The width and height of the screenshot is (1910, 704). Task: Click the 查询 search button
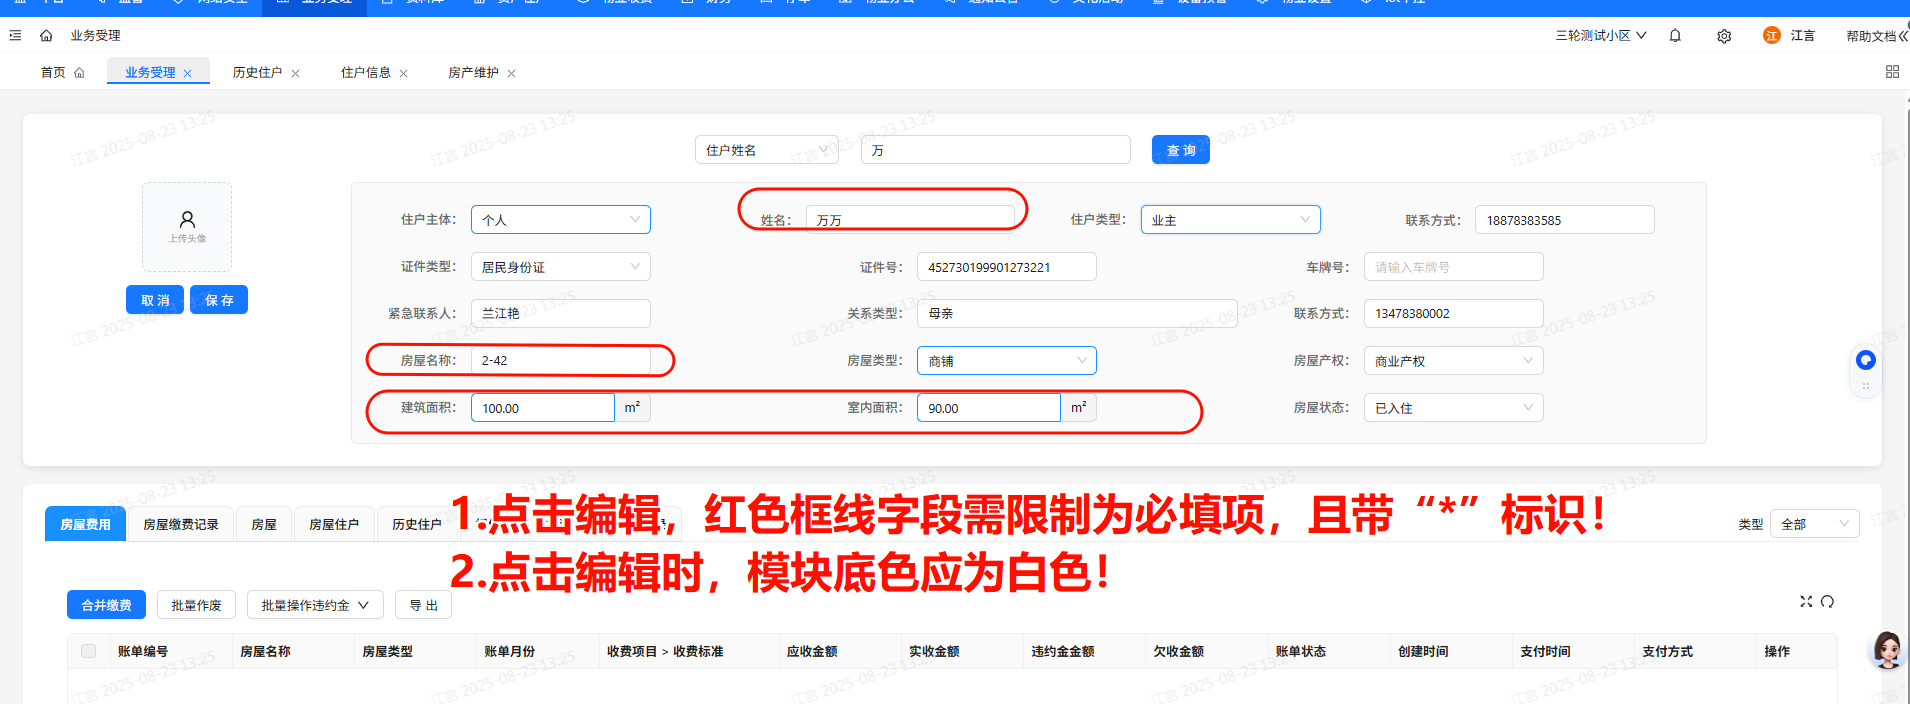click(1180, 150)
